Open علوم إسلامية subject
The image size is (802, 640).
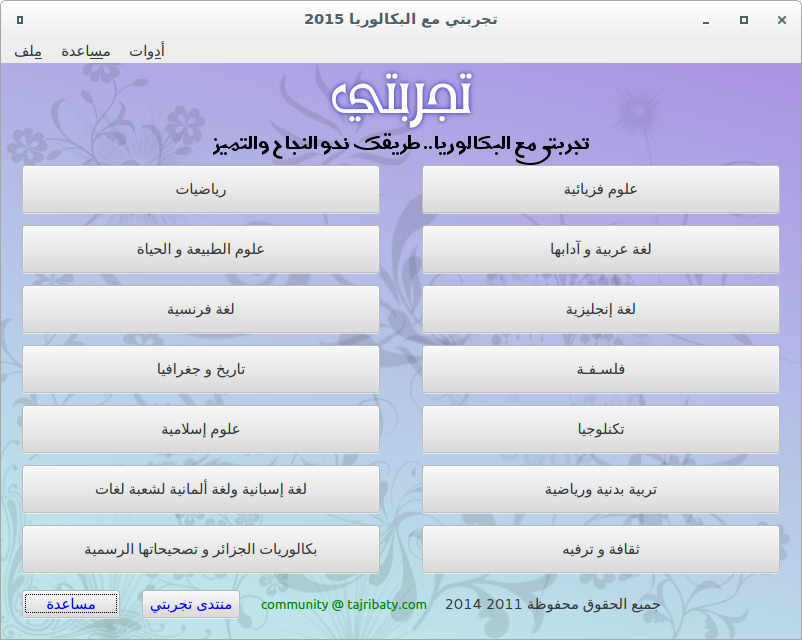[201, 429]
